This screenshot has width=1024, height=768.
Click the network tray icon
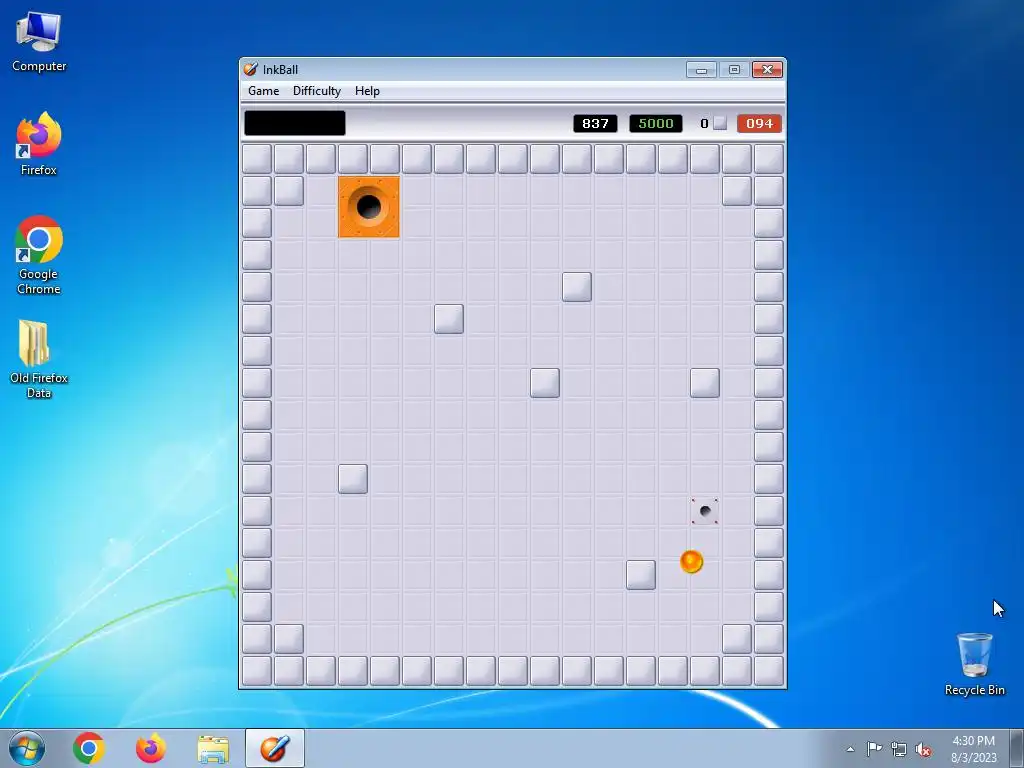(x=899, y=749)
